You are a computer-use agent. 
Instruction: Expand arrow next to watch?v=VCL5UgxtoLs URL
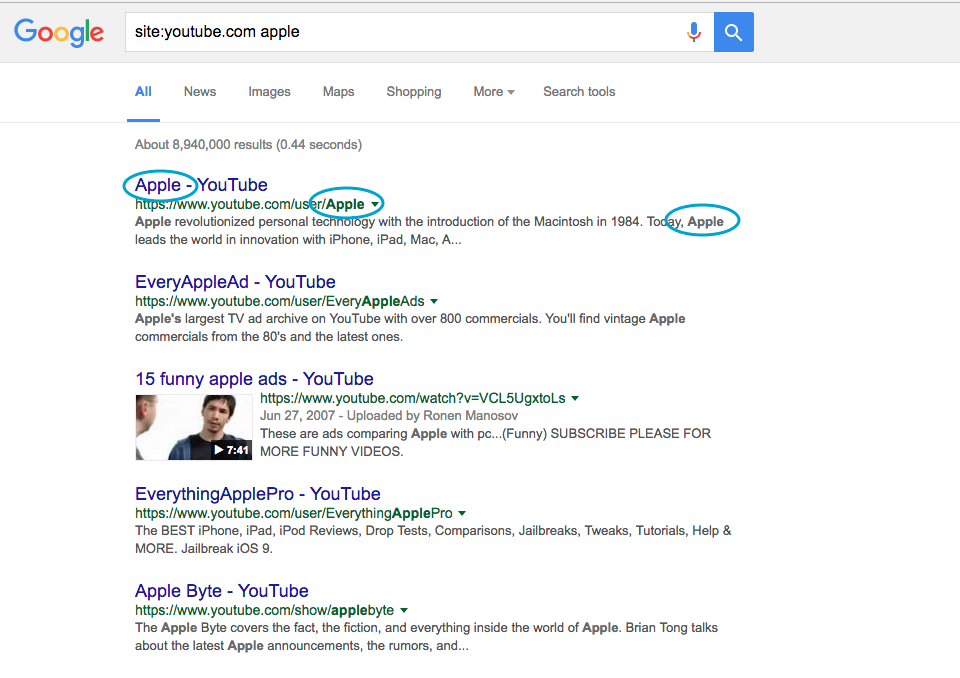pos(575,399)
